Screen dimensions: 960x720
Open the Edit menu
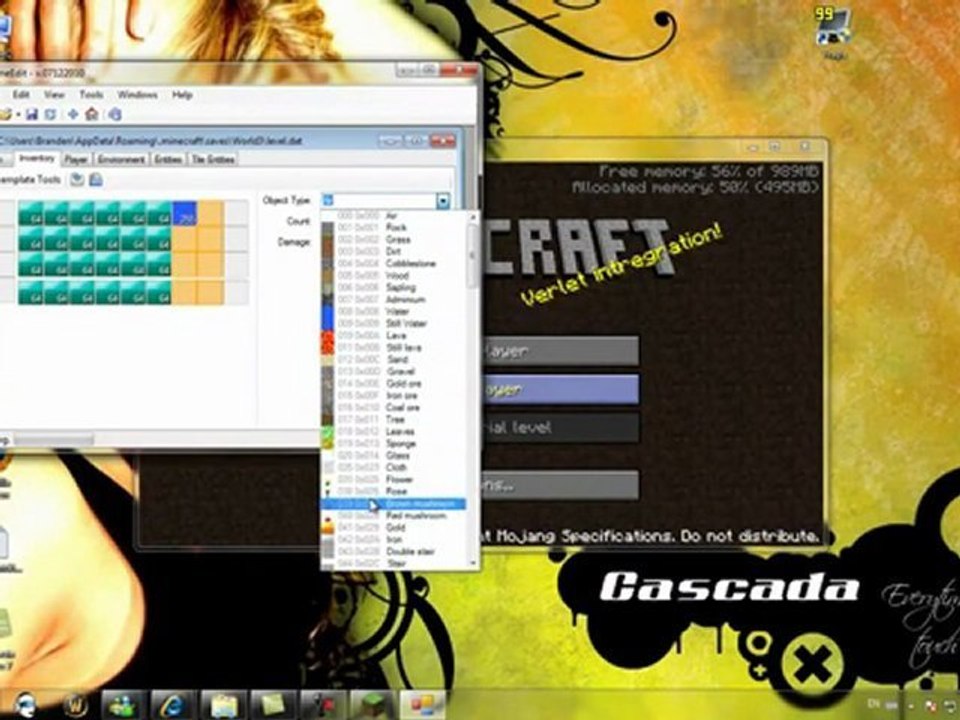(21, 94)
